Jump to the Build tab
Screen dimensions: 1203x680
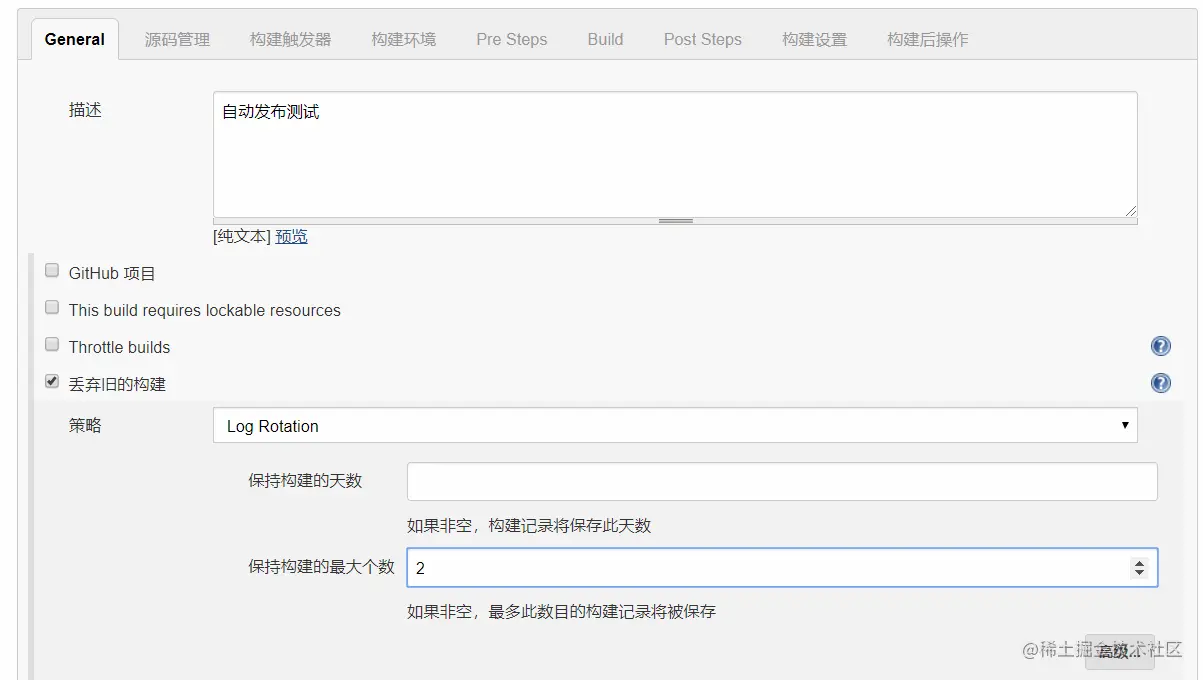pos(605,40)
